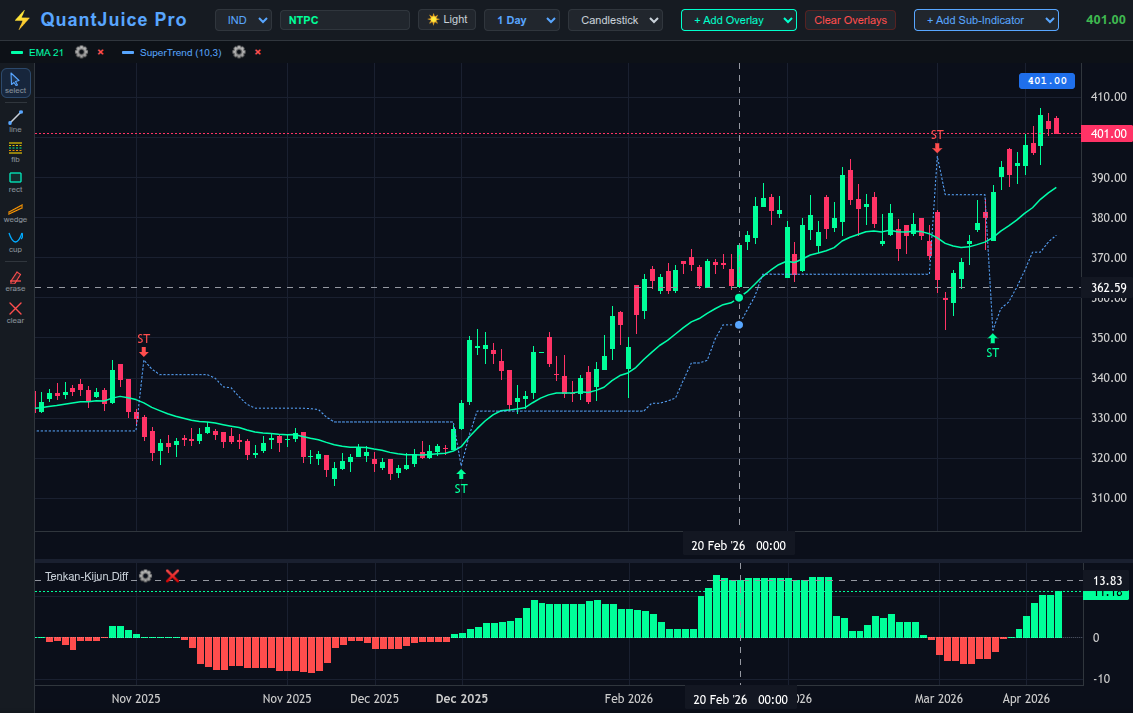Image resolution: width=1133 pixels, height=713 pixels.
Task: Open the Add Overlay menu
Action: click(738, 18)
